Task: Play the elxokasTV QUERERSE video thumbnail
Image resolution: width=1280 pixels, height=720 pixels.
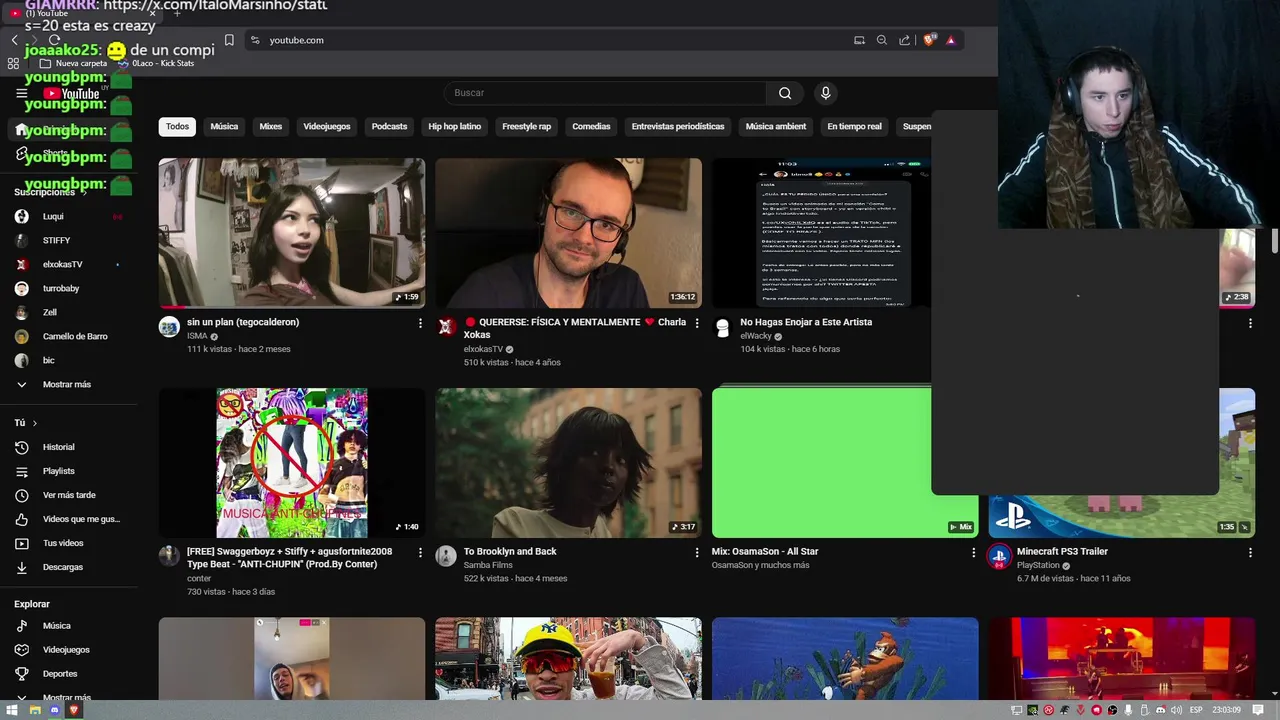Action: tap(568, 233)
